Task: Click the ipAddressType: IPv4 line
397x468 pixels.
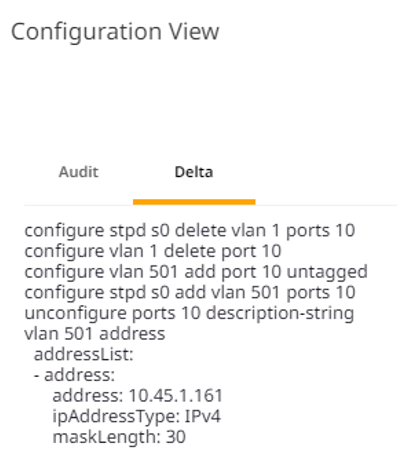Action: click(136, 416)
